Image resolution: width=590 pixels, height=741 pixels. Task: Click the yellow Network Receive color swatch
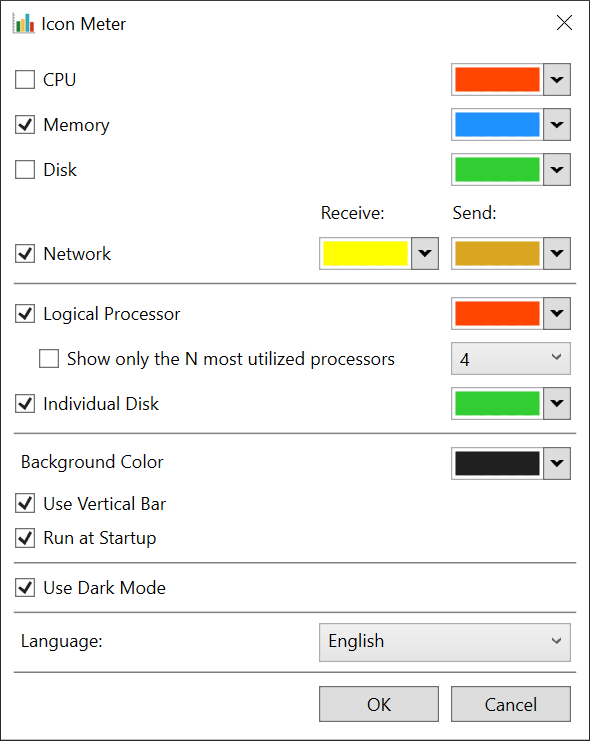[365, 254]
